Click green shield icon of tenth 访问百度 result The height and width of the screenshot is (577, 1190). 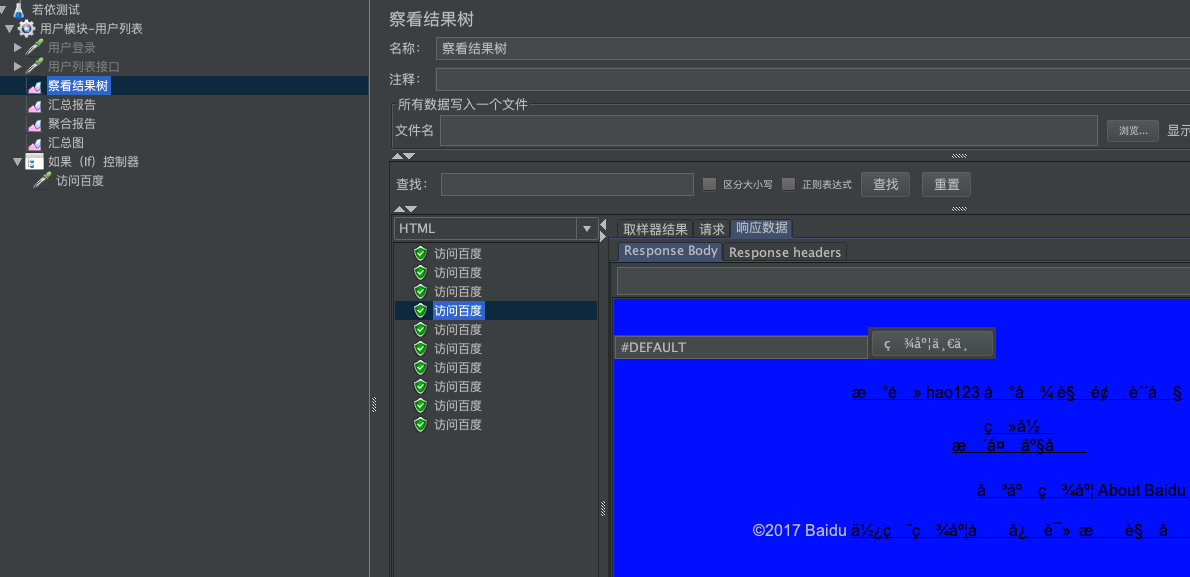pos(420,424)
